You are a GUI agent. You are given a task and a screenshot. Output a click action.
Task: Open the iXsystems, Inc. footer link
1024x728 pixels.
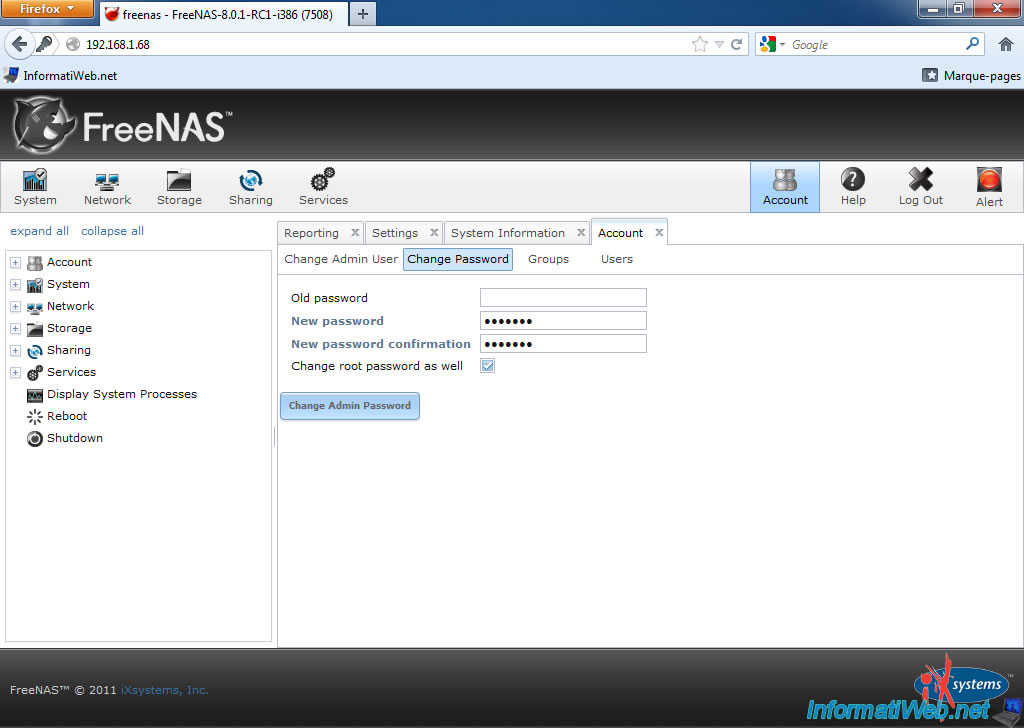[x=165, y=690]
